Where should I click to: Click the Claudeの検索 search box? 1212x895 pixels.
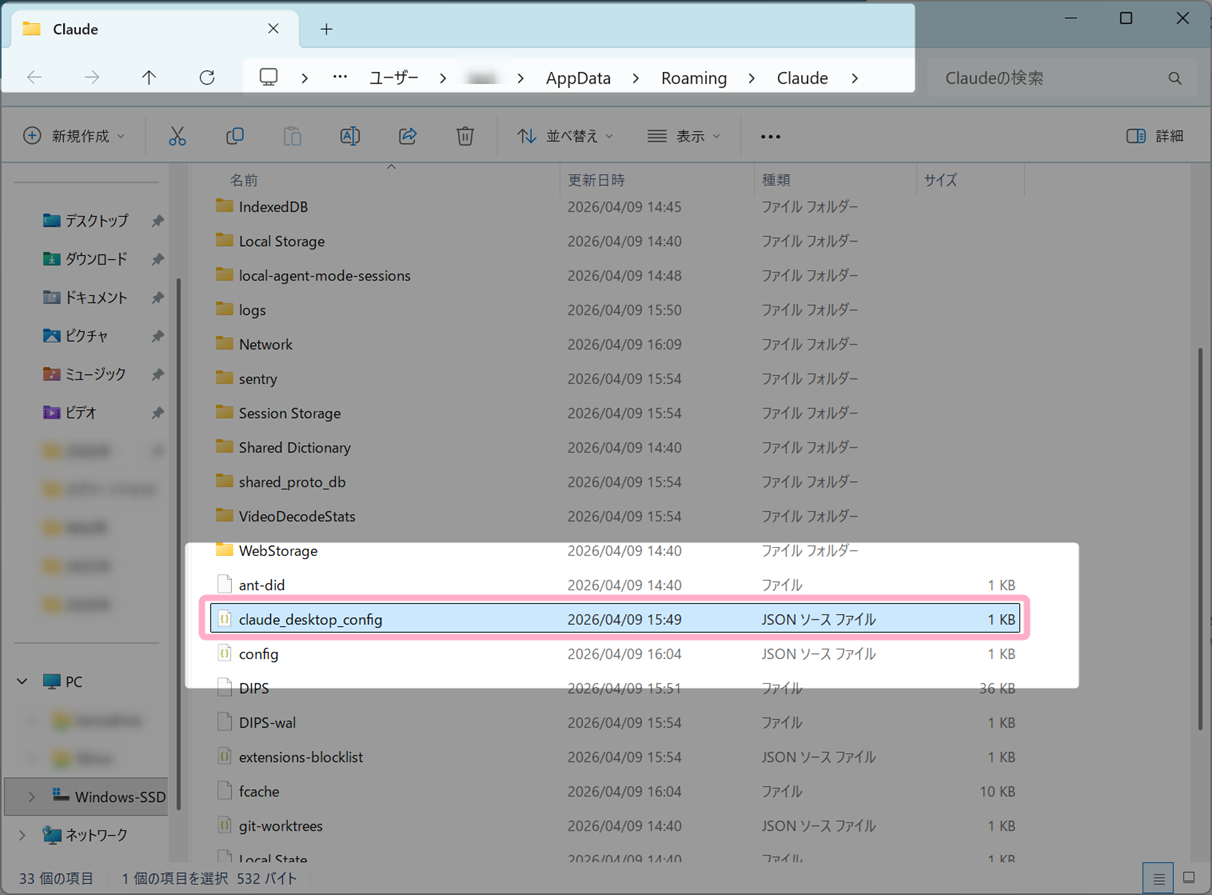1050,78
